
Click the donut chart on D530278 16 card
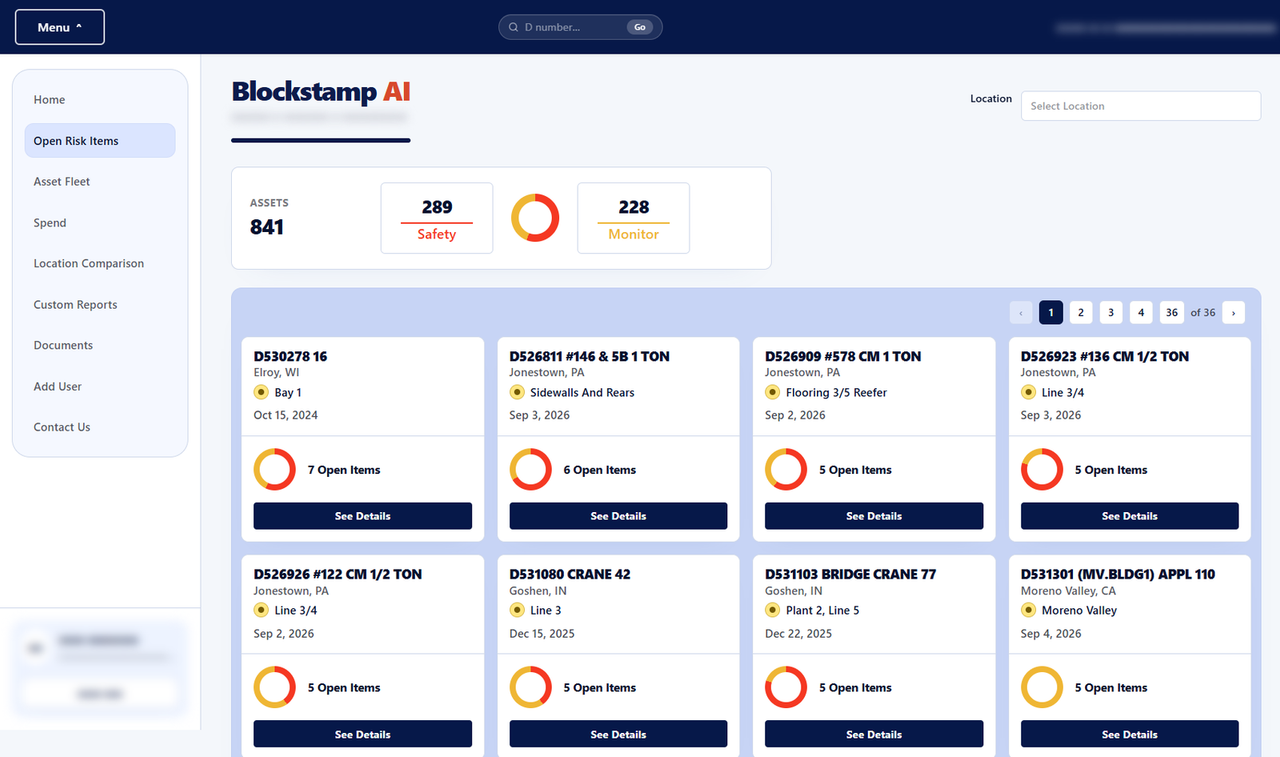(274, 470)
